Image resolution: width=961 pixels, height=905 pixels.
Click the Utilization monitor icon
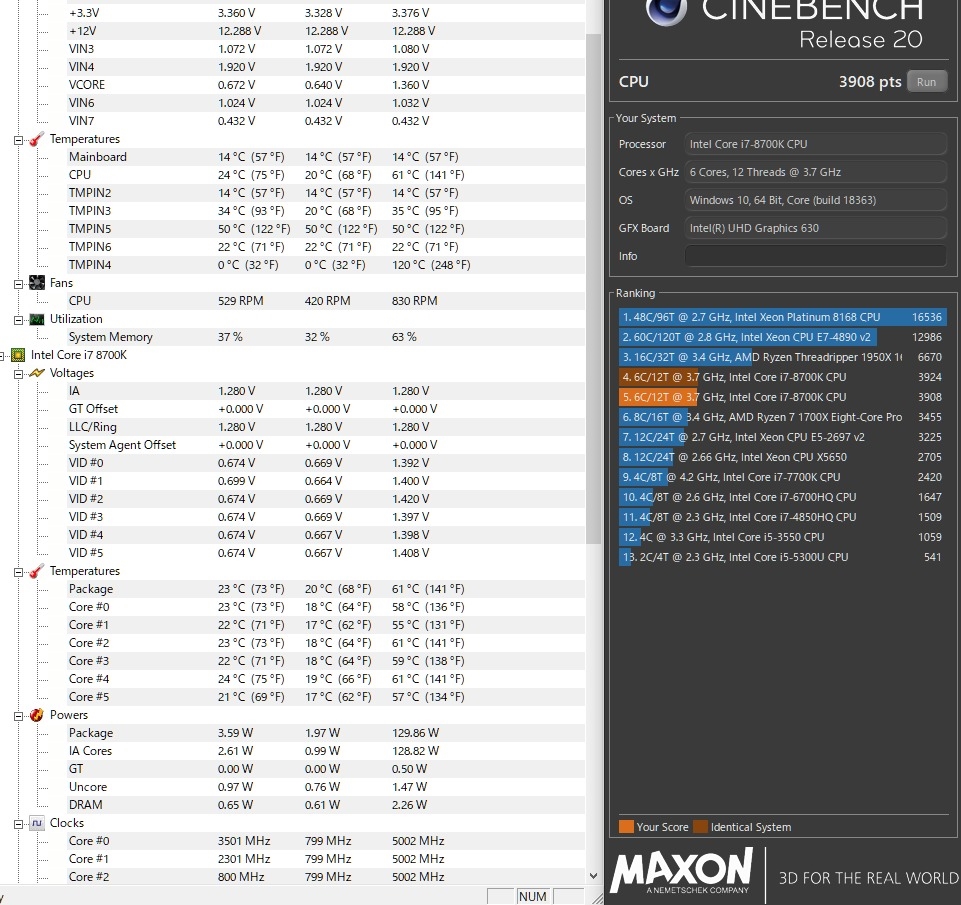click(x=37, y=319)
